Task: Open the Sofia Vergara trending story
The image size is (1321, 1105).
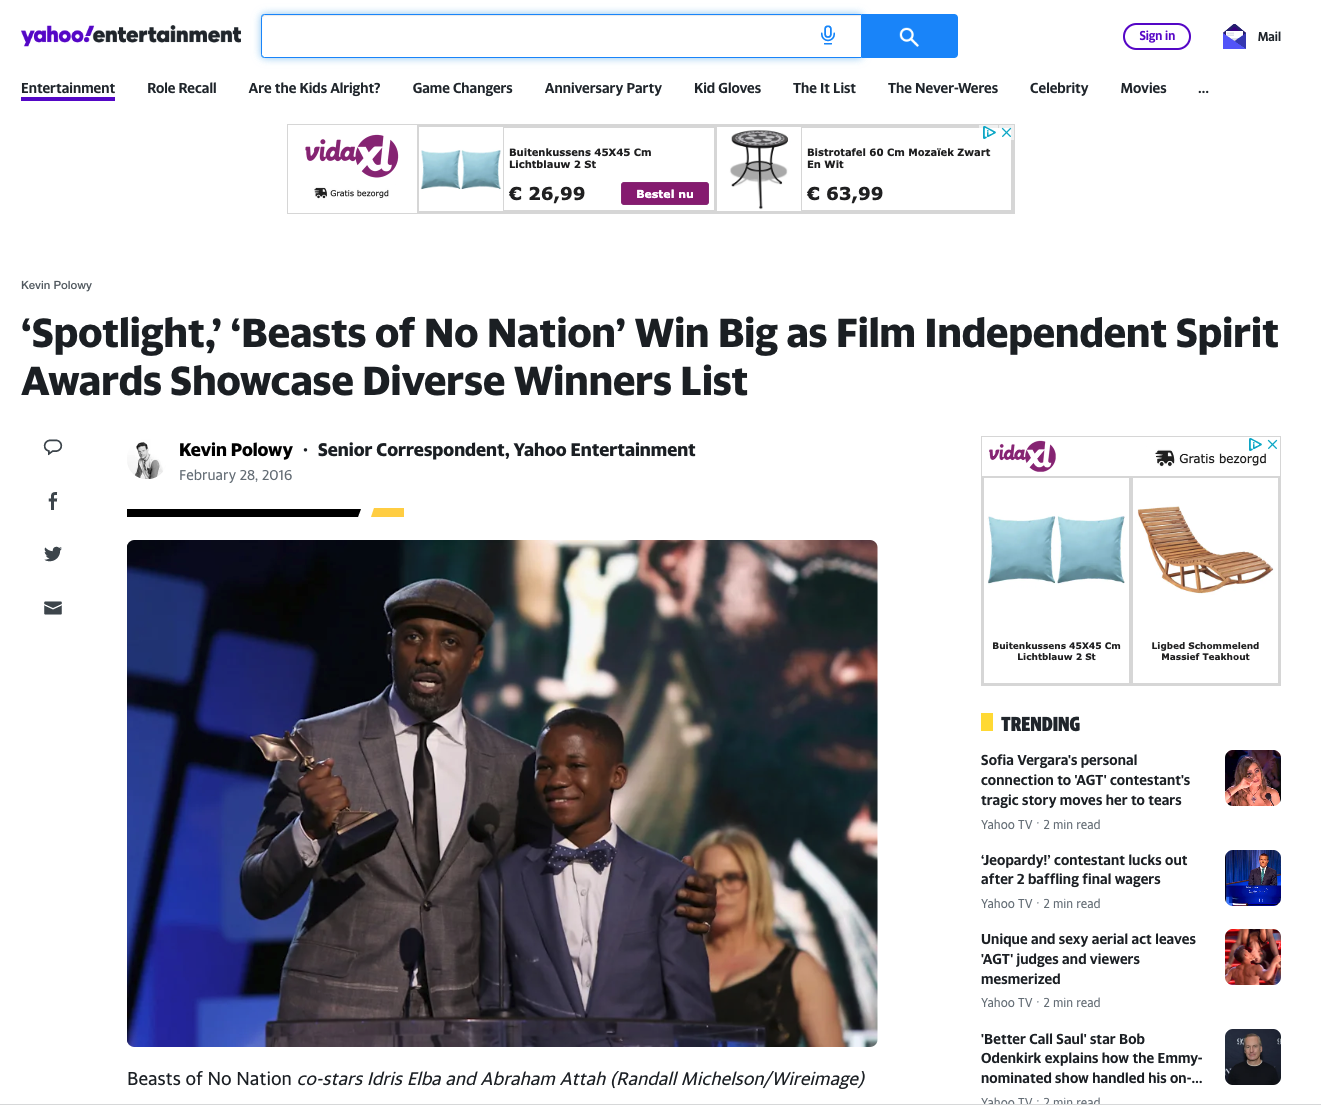Action: click(x=1085, y=780)
